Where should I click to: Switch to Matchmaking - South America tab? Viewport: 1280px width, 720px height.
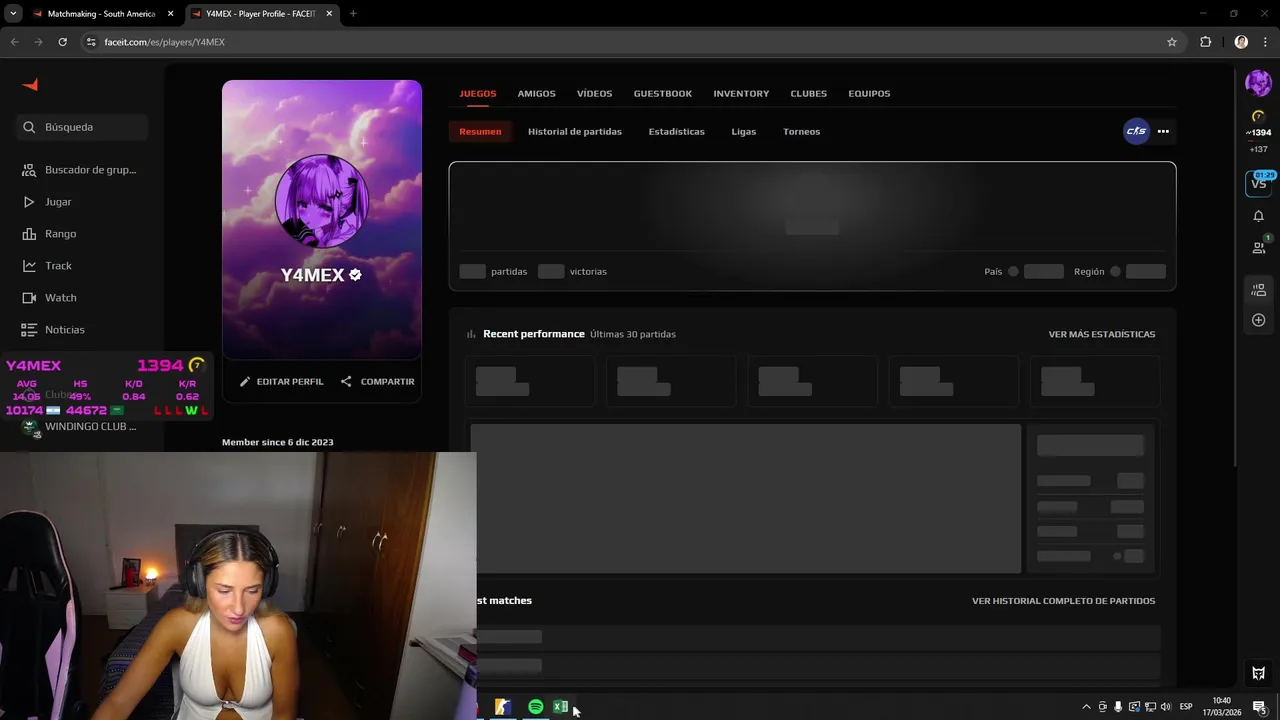(x=103, y=14)
